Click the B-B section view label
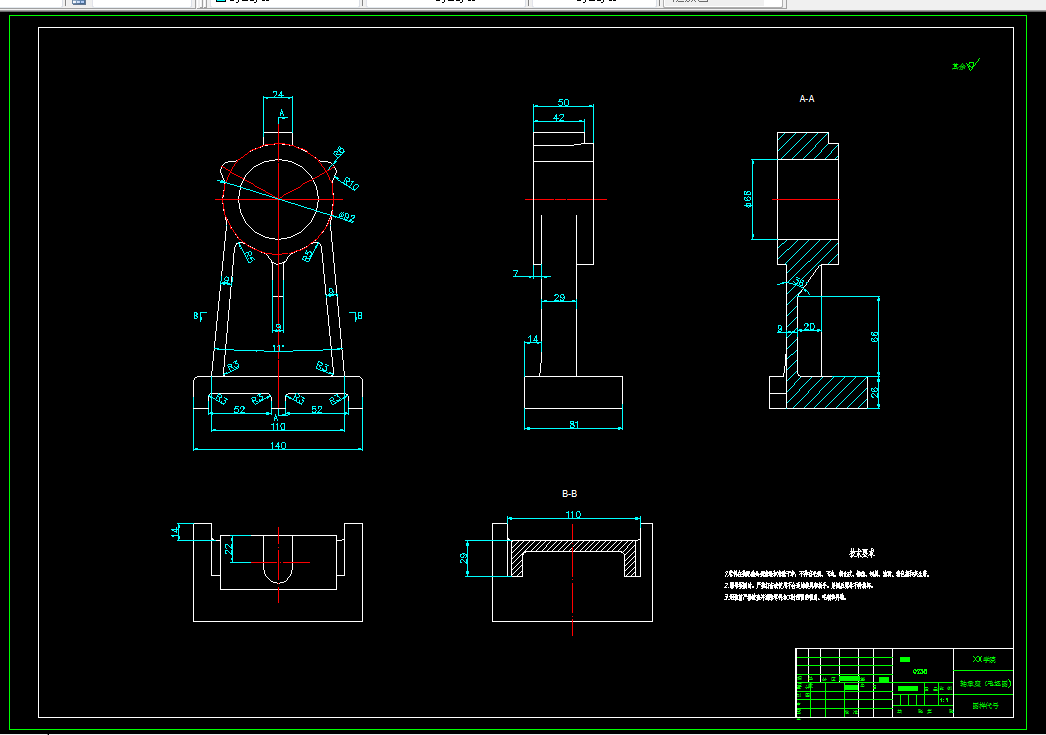This screenshot has height=735, width=1046. click(569, 494)
